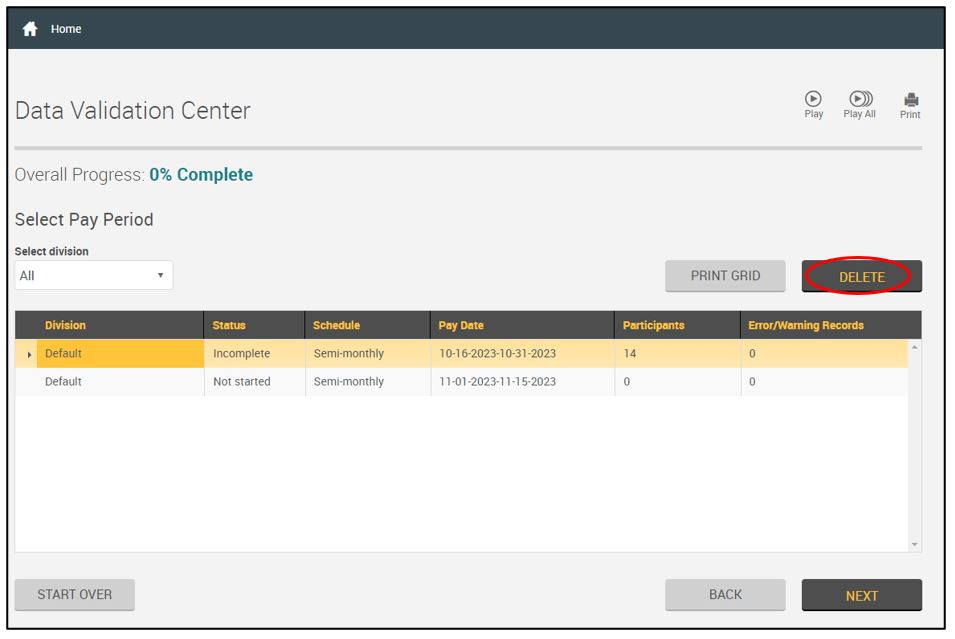Sort by Division column header

coord(65,325)
